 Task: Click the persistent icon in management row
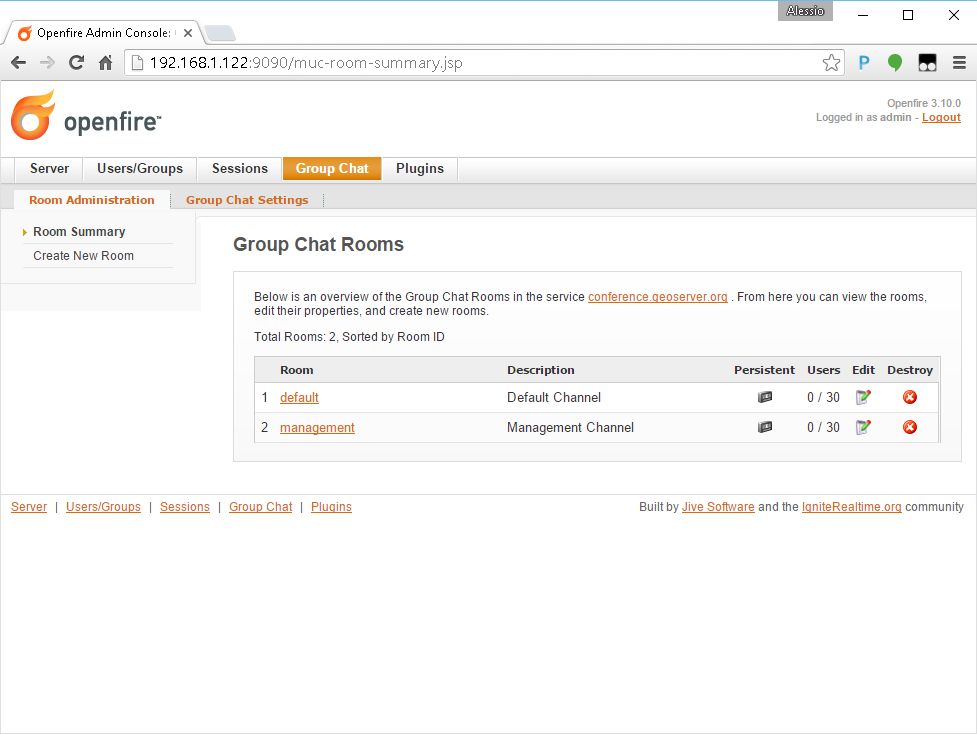tap(765, 427)
